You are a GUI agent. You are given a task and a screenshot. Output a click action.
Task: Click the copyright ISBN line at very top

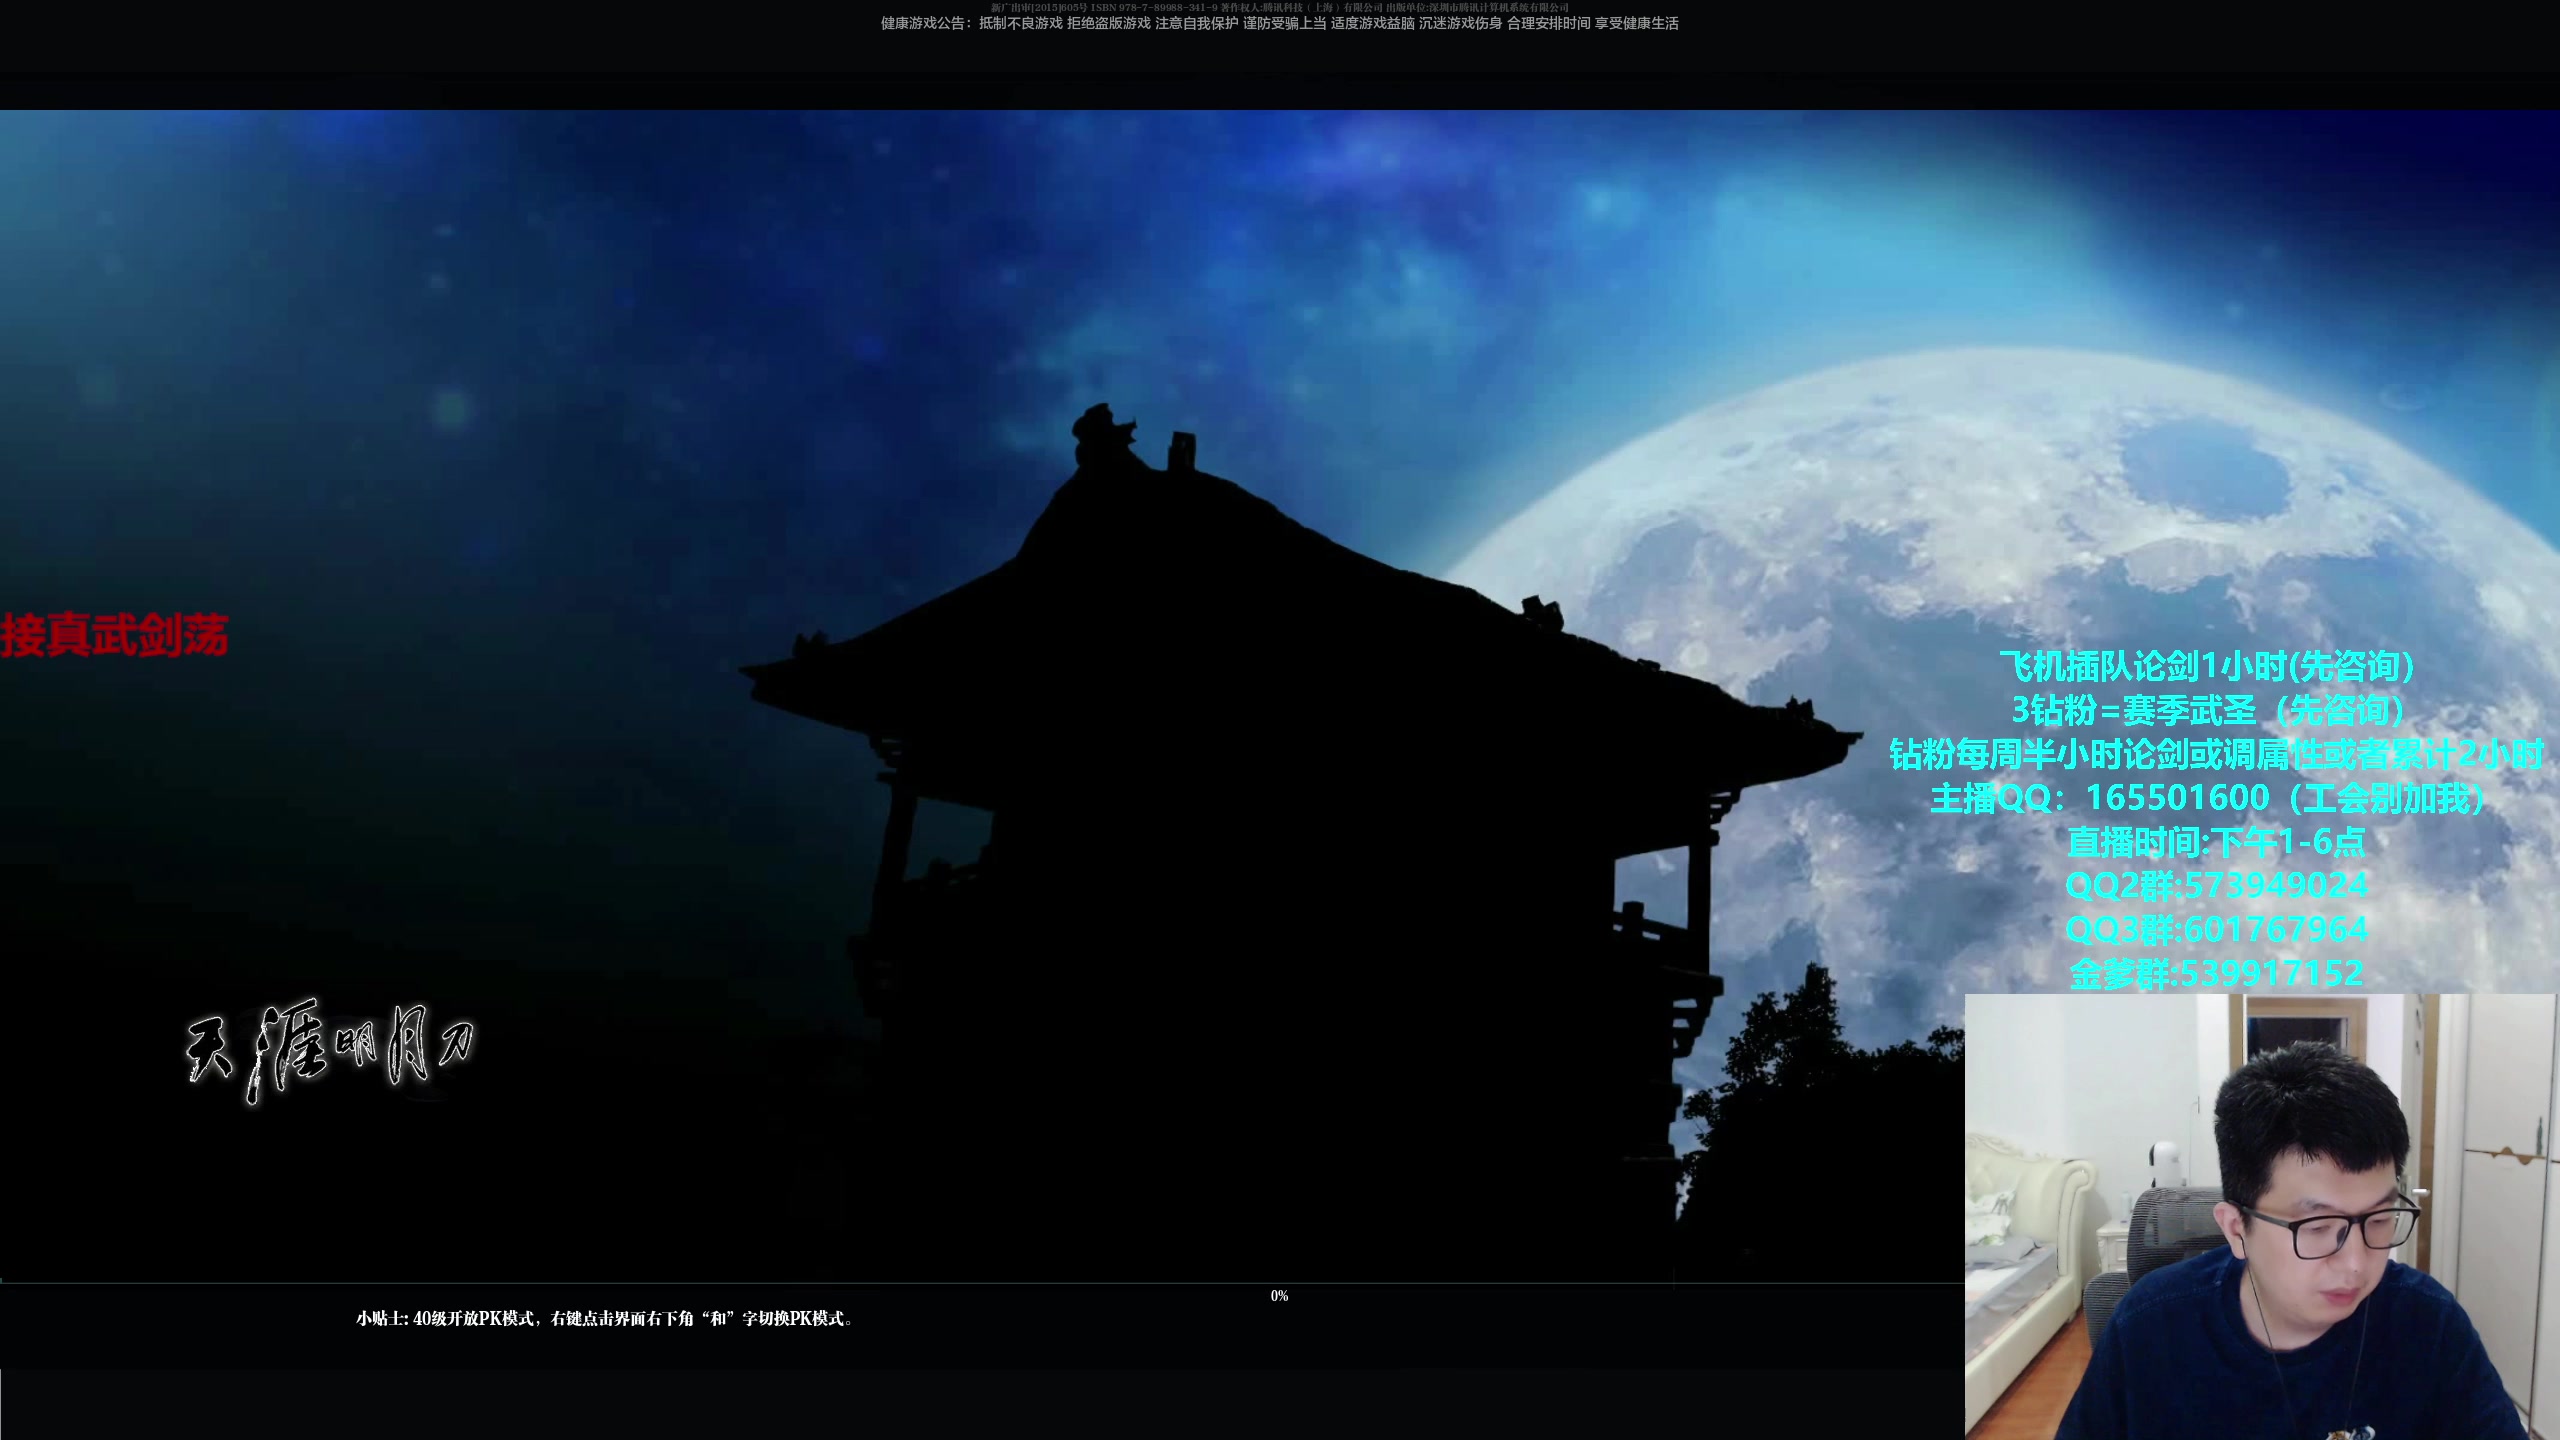[x=1279, y=7]
